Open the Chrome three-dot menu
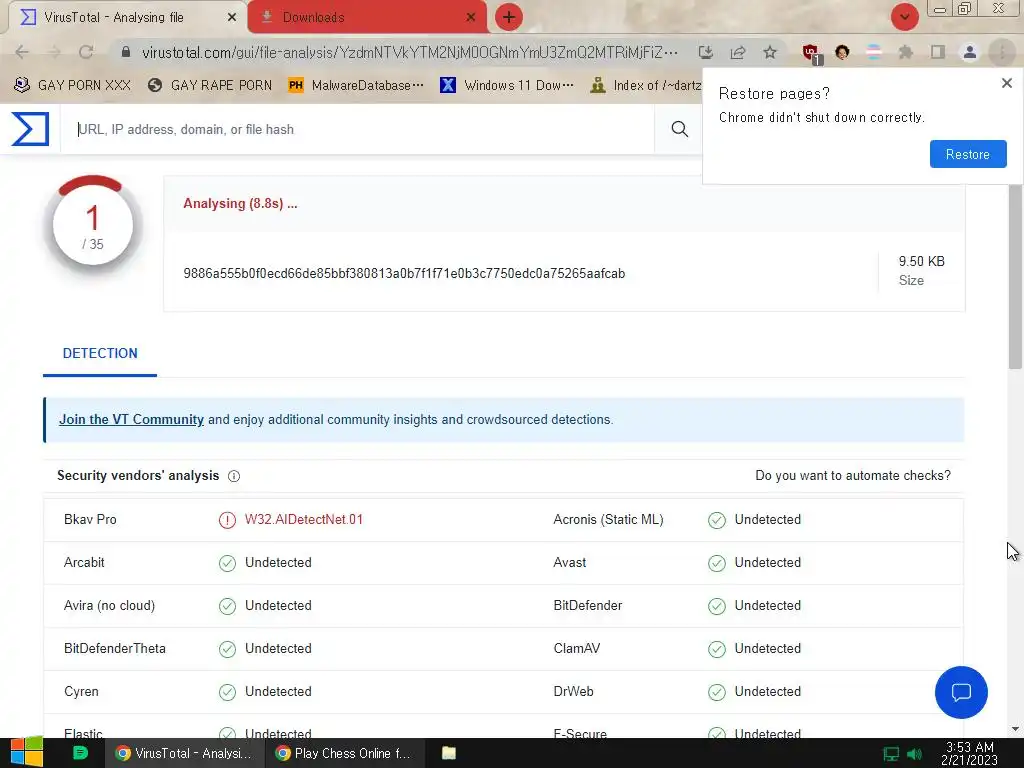The image size is (1024, 768). [1002, 52]
